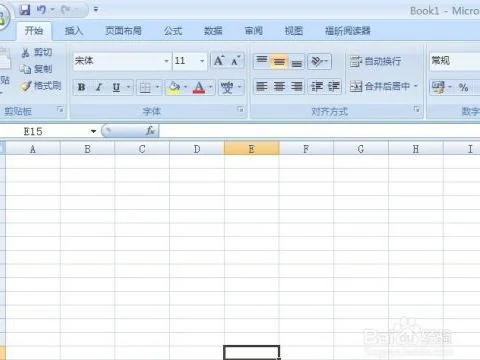Open the font name dropdown 宋体
The width and height of the screenshot is (480, 360).
[x=166, y=61]
